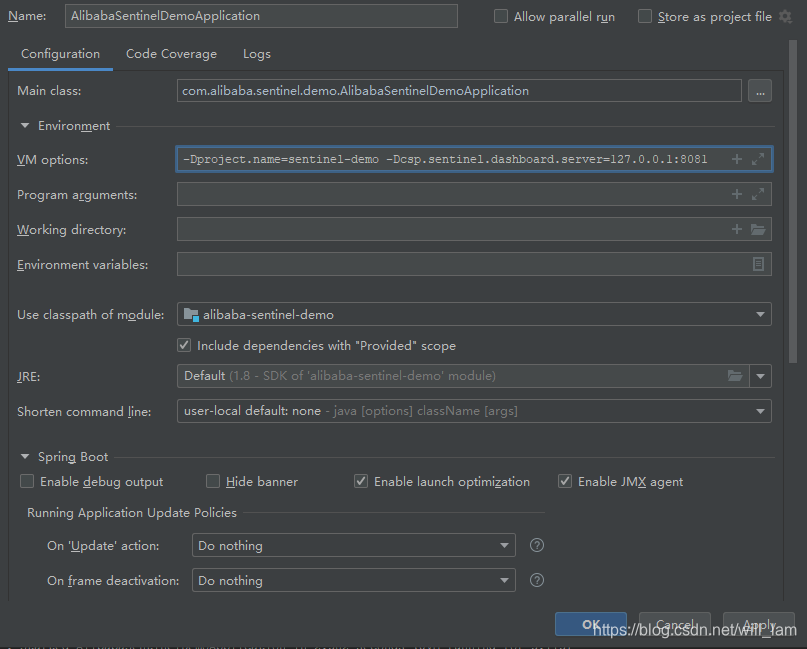Open Shorten command line dropdown
The width and height of the screenshot is (807, 649).
point(474,411)
